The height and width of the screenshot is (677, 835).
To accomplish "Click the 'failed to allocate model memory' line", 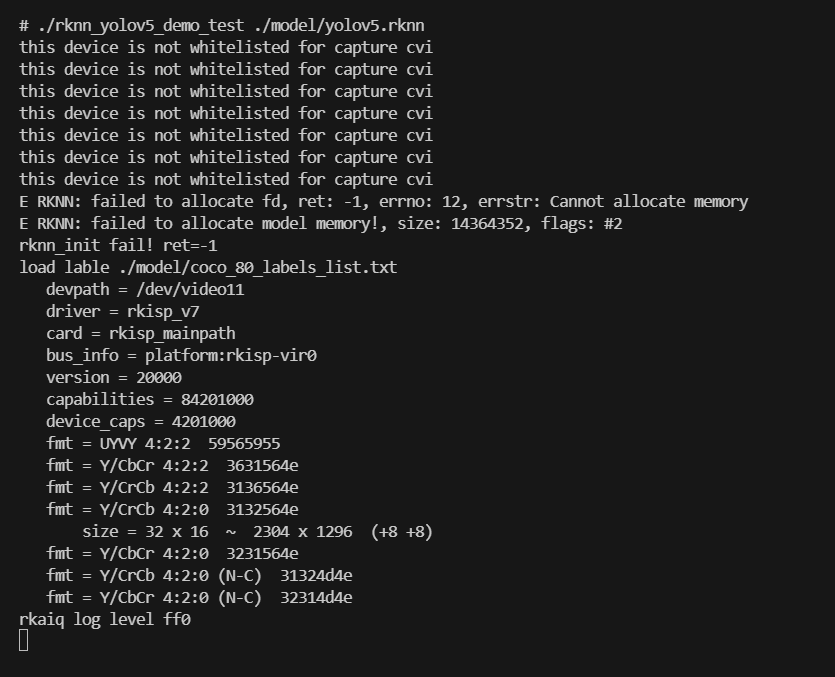I will coord(321,223).
